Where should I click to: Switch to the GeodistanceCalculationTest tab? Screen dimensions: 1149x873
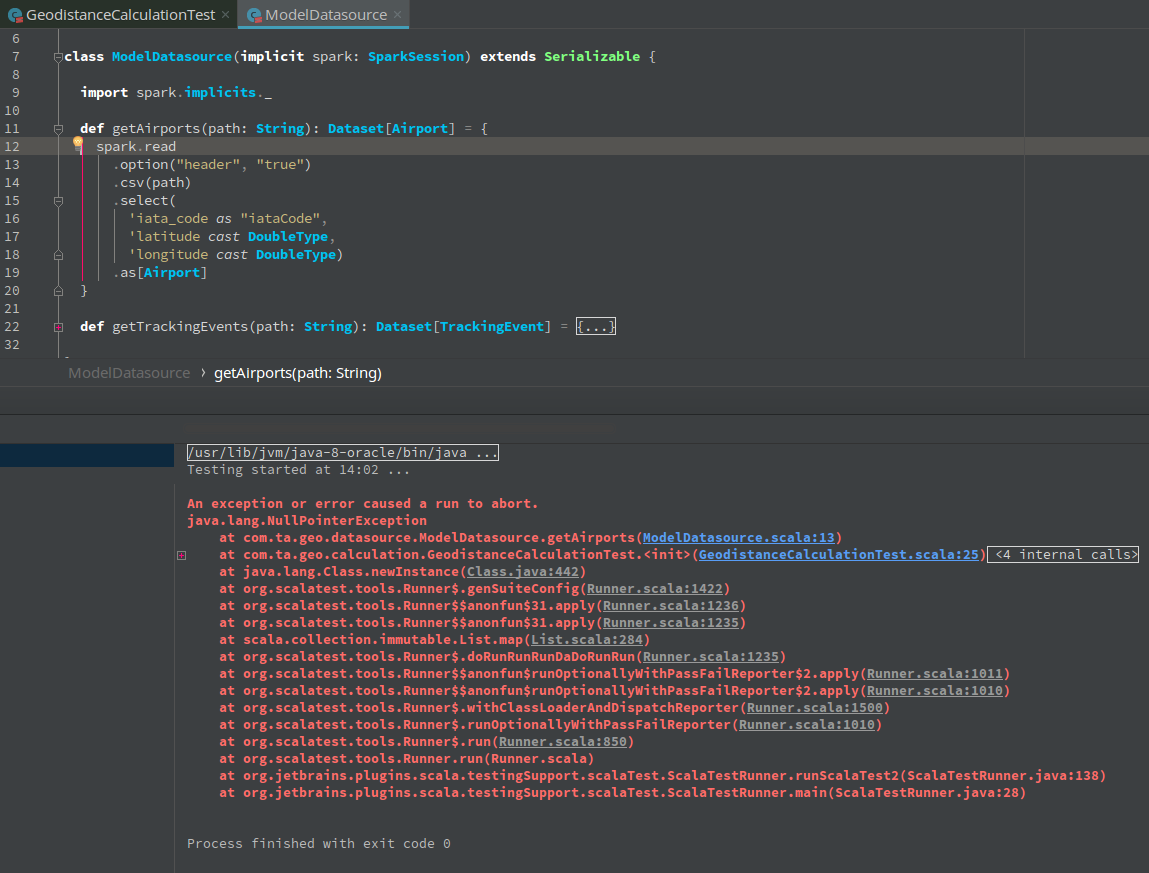coord(121,15)
